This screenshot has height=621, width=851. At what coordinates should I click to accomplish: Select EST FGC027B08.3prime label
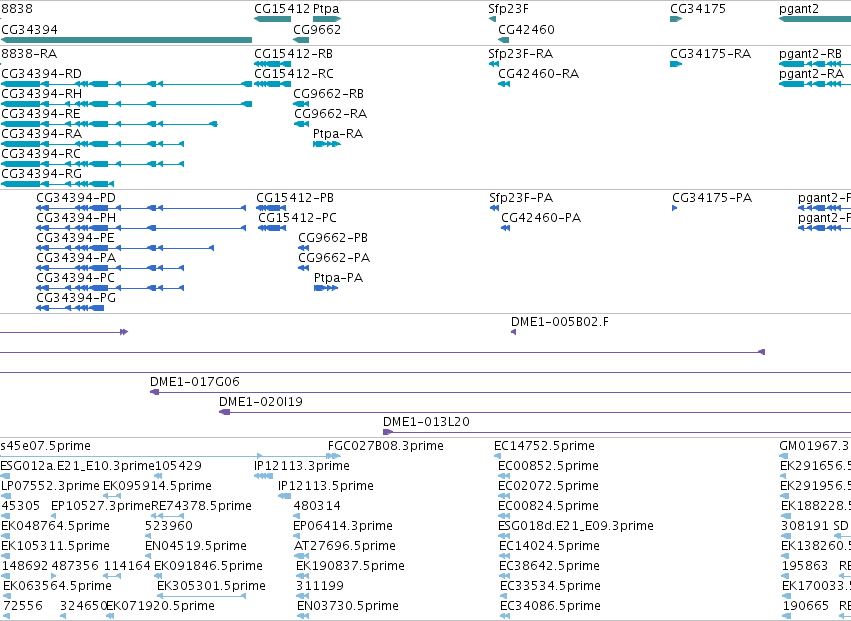coord(386,446)
